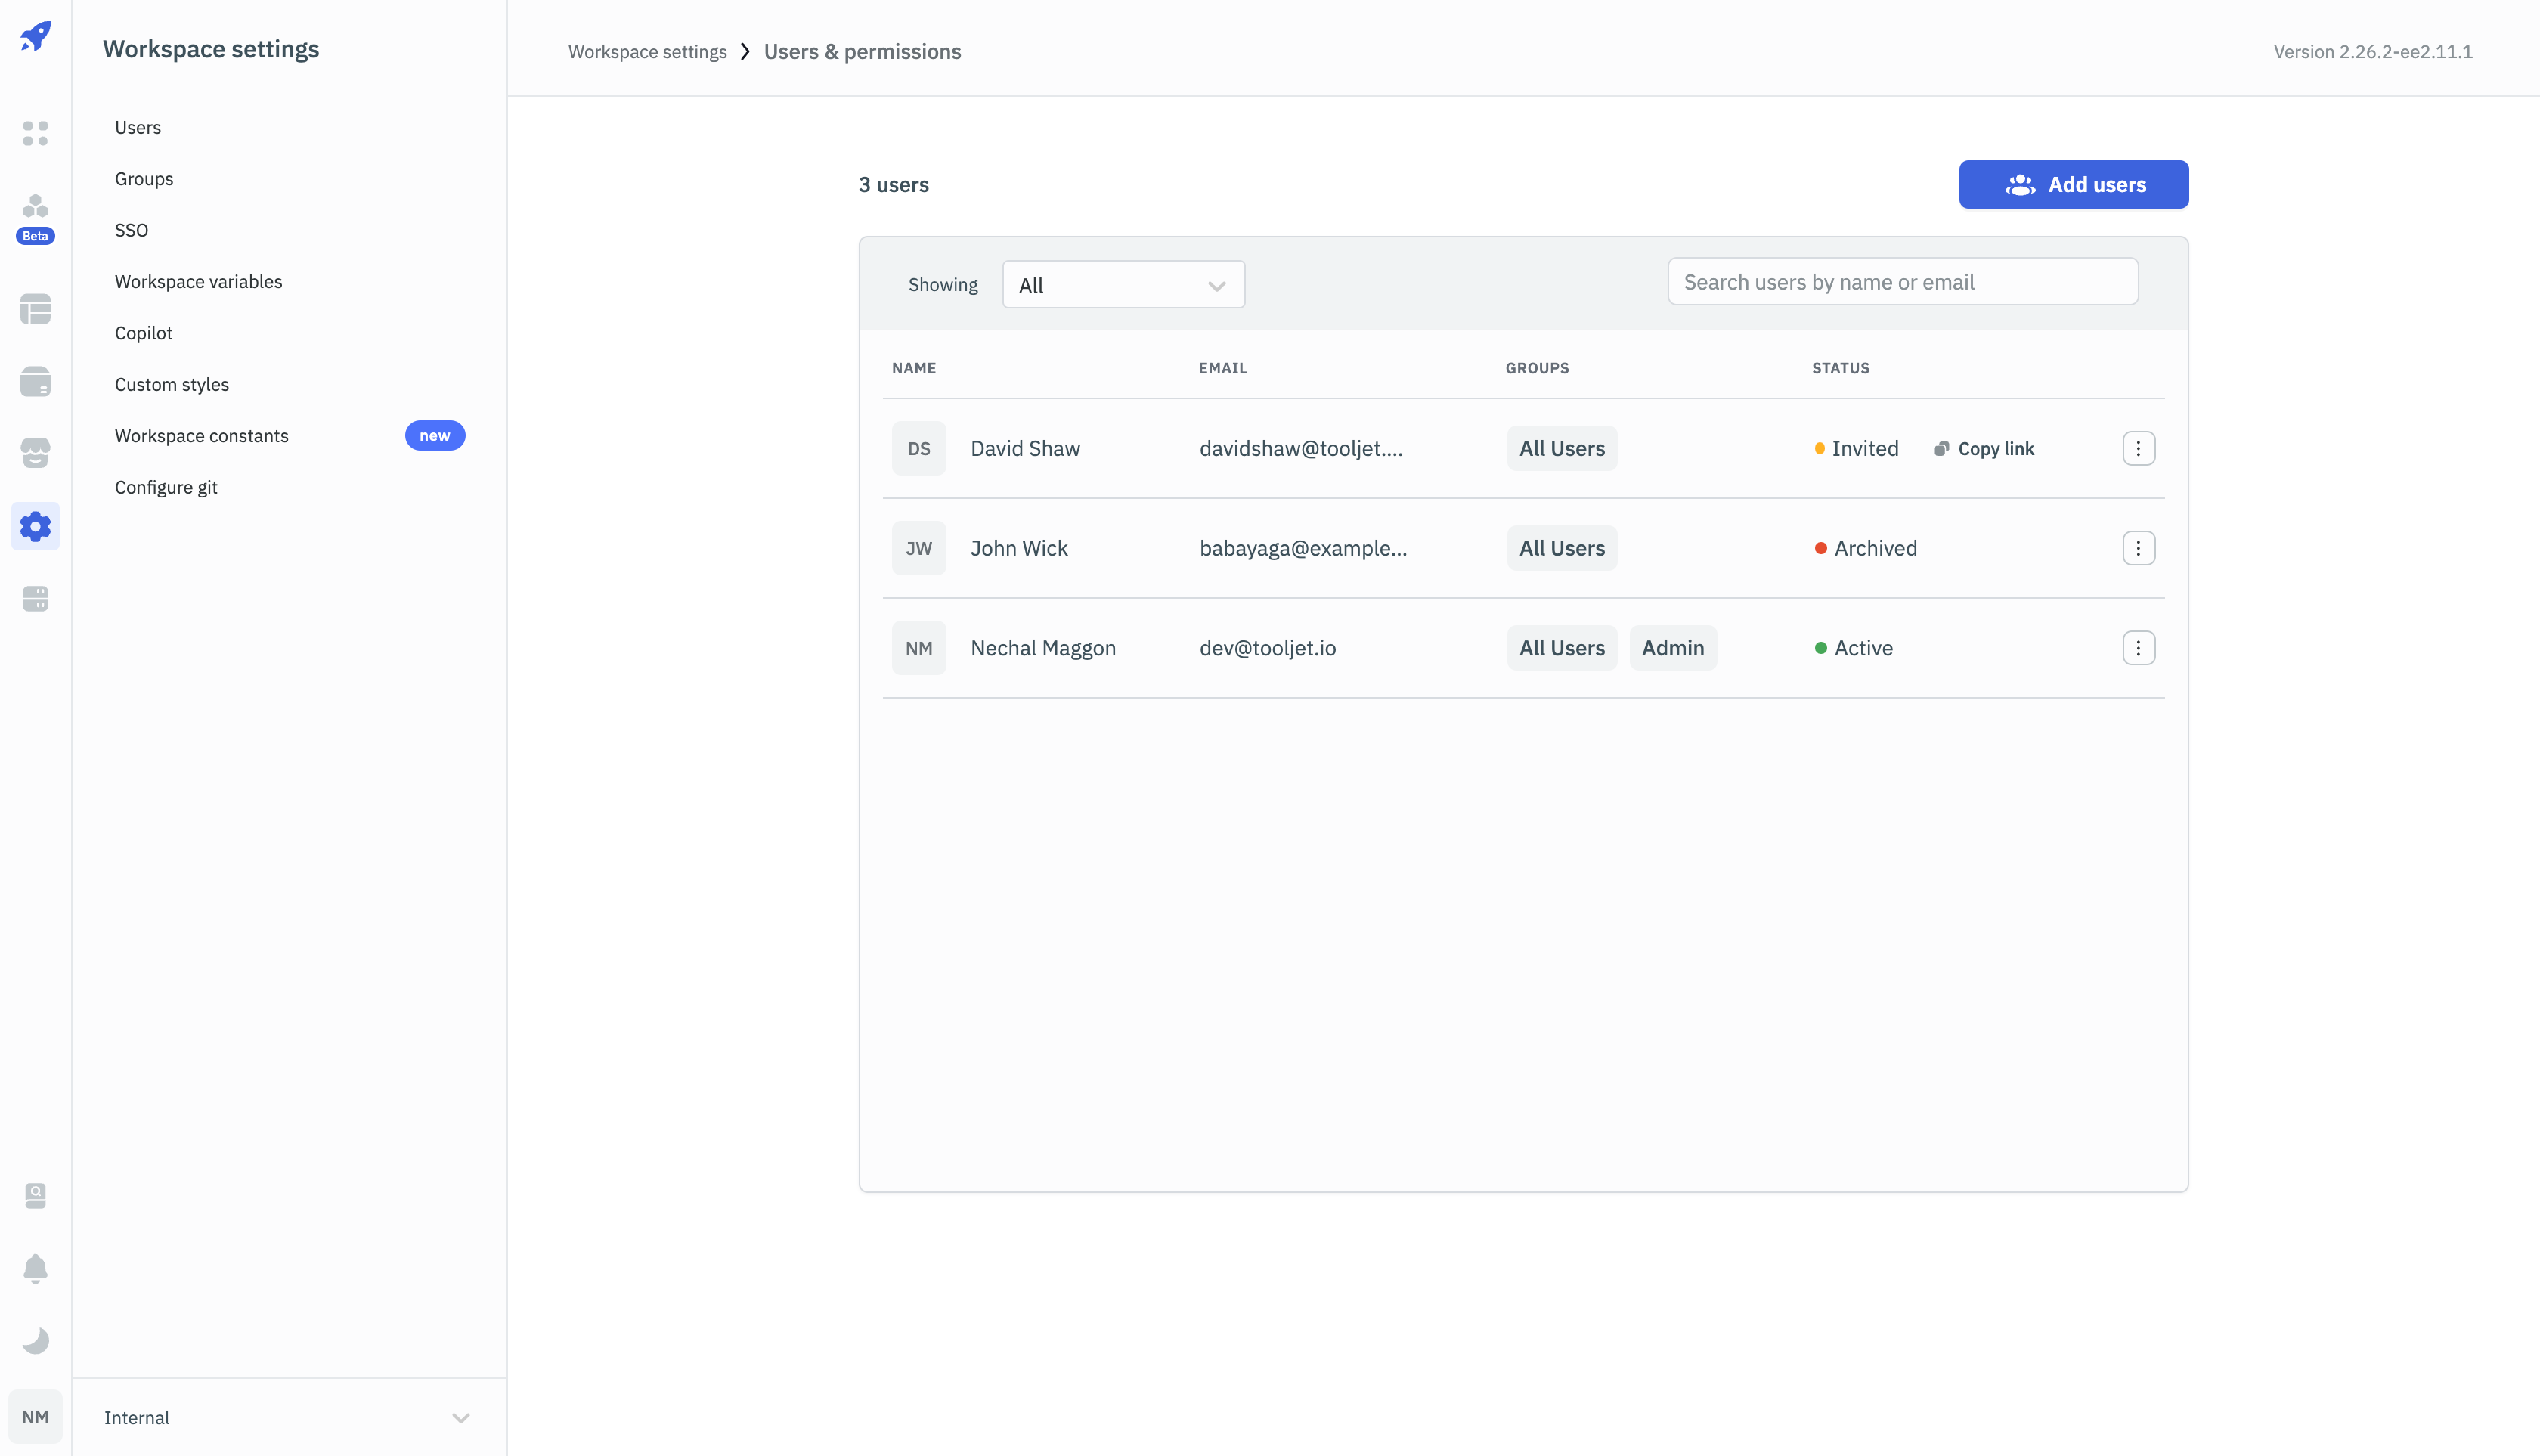
Task: Expand the Internal workspace switcher
Action: click(288, 1418)
